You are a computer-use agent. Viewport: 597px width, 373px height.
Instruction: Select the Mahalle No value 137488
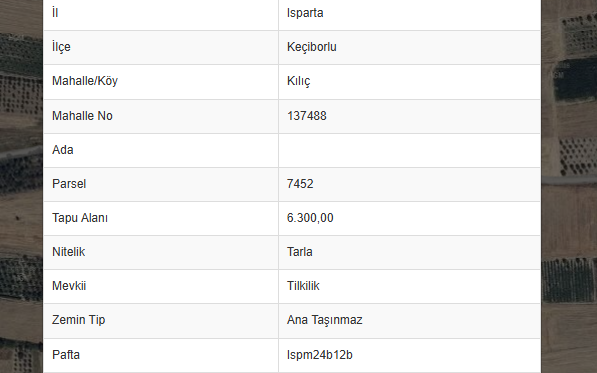click(x=306, y=116)
